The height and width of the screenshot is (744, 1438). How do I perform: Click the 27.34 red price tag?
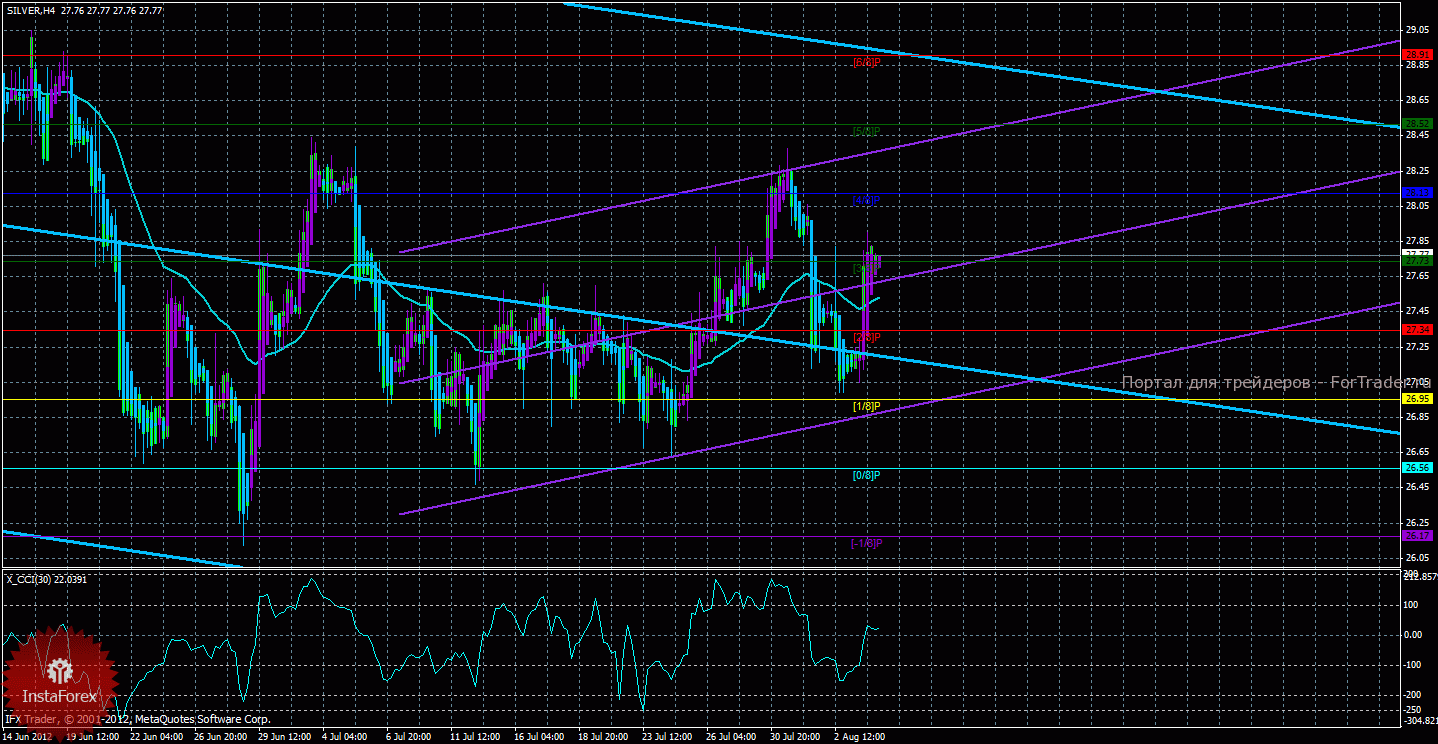(1418, 329)
